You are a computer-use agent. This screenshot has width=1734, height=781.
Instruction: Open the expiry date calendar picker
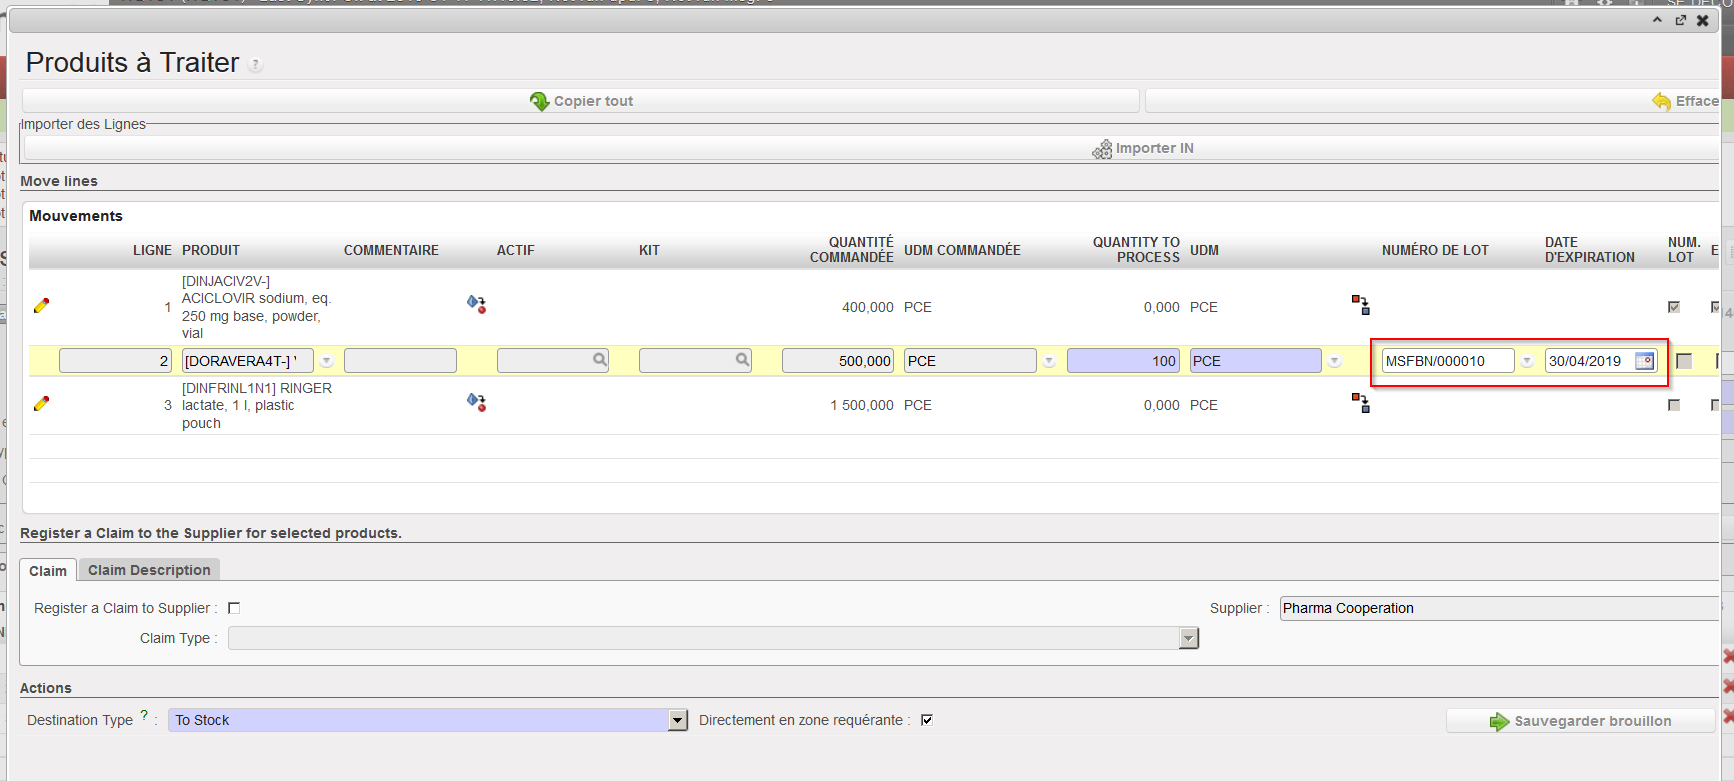pyautogui.click(x=1644, y=361)
